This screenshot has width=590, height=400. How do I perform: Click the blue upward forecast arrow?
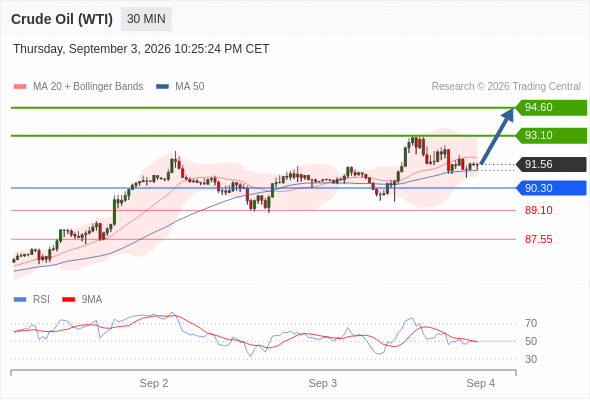pyautogui.click(x=497, y=136)
